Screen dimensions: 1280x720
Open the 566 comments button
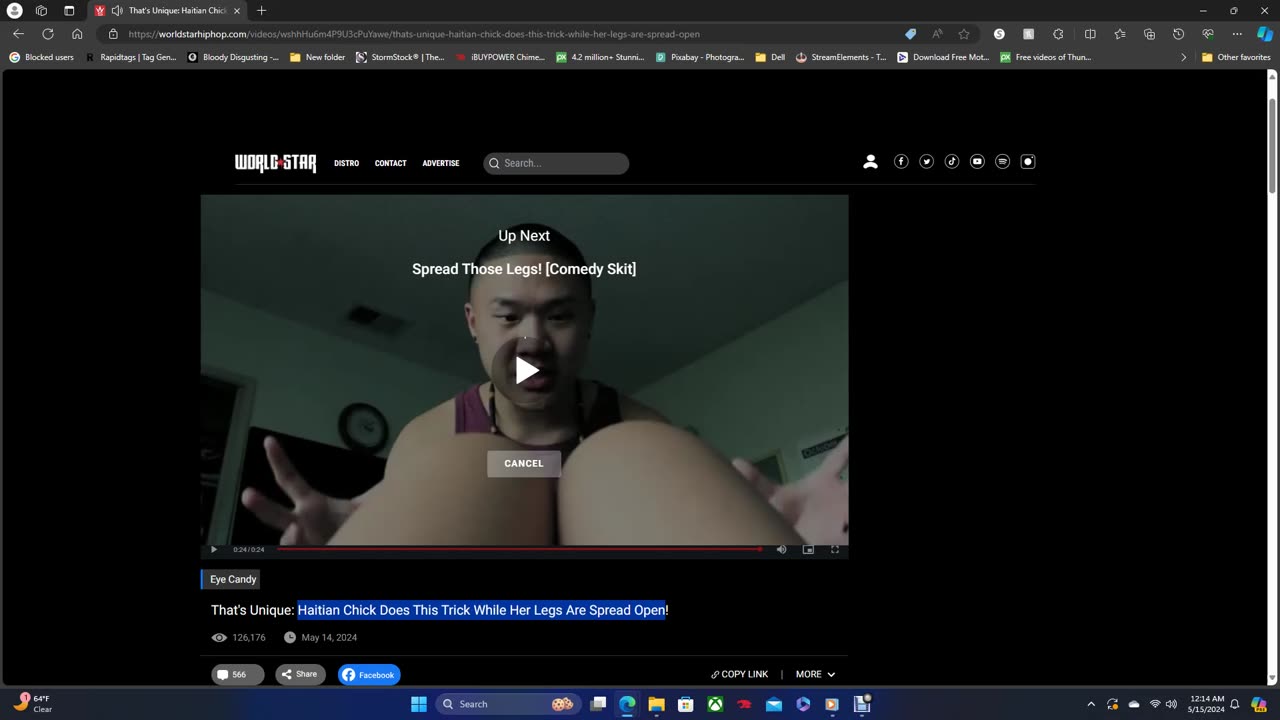pyautogui.click(x=237, y=675)
